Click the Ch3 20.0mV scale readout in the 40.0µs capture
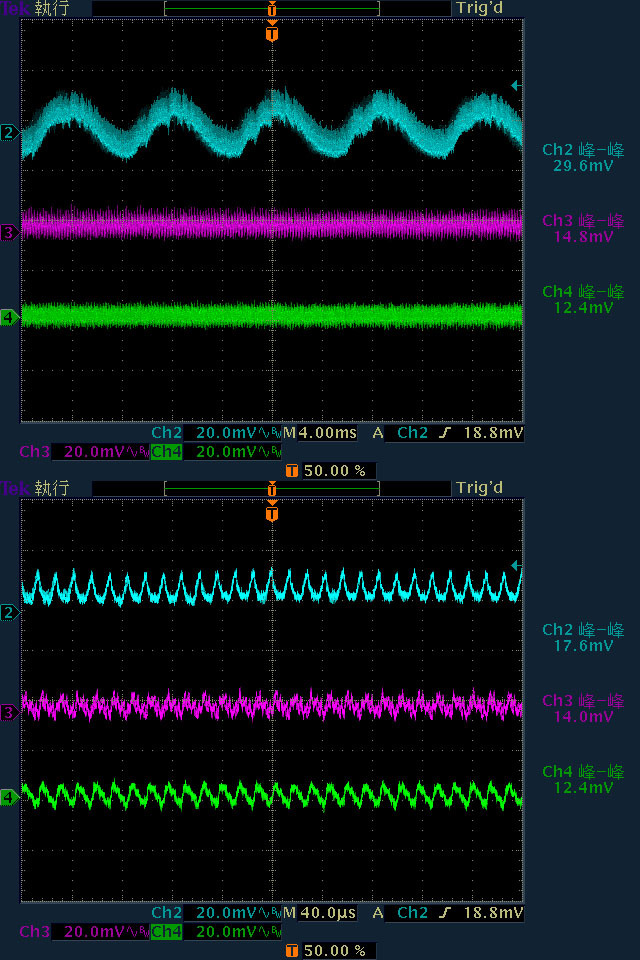 coord(84,932)
